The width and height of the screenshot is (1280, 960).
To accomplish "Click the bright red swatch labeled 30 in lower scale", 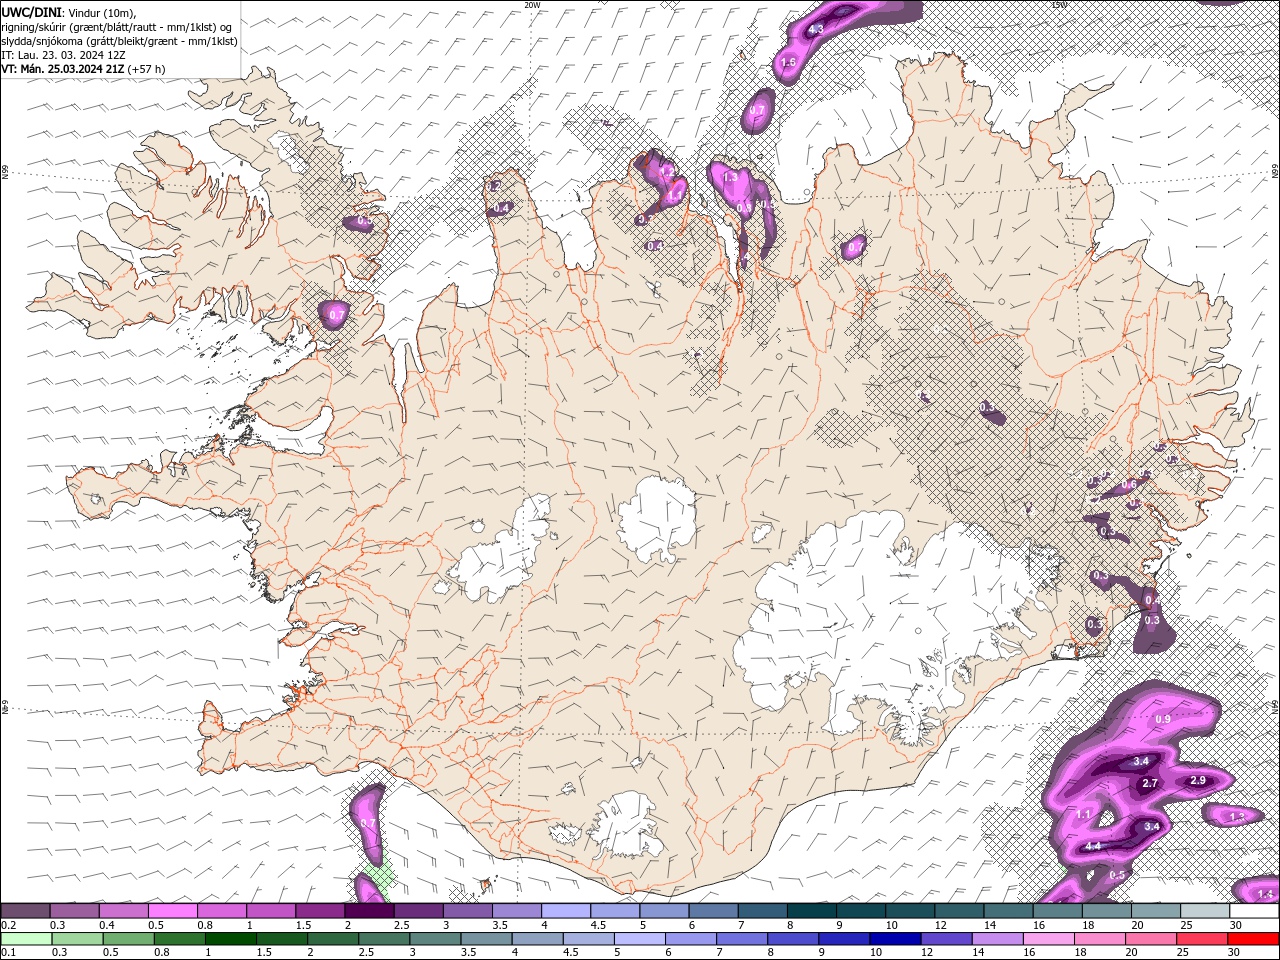I will (1254, 938).
